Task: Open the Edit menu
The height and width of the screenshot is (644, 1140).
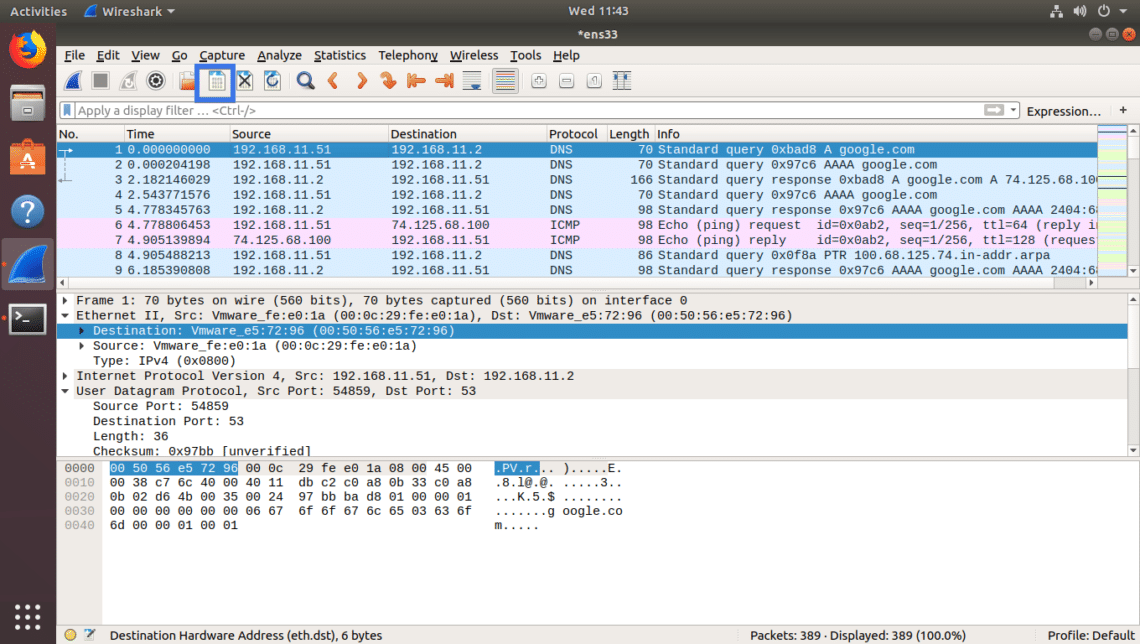Action: pyautogui.click(x=108, y=55)
